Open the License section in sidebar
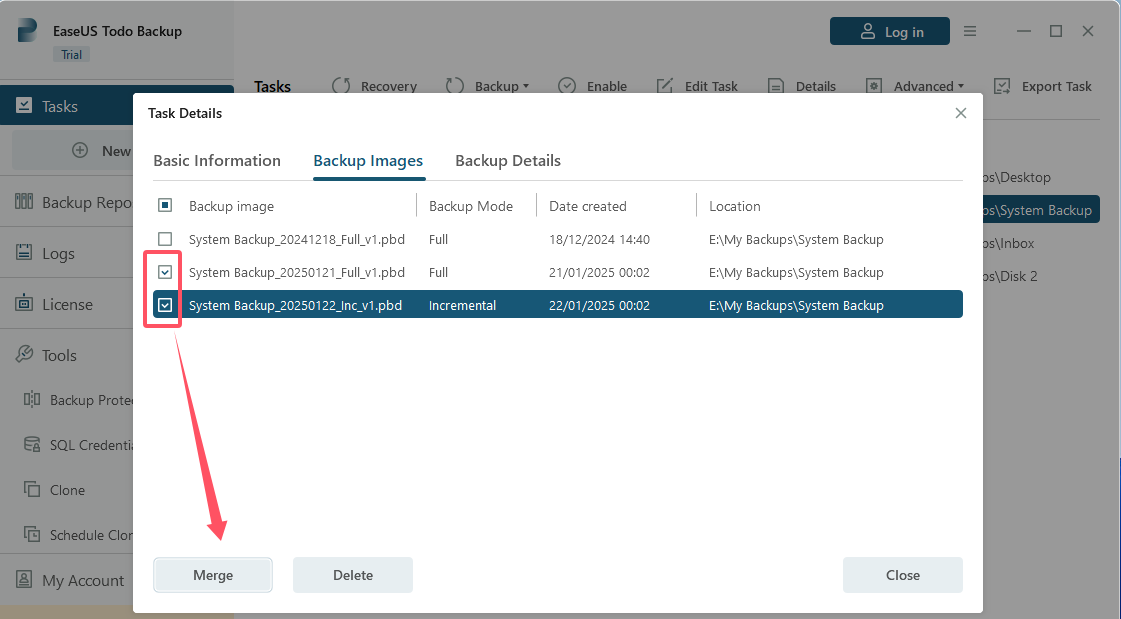This screenshot has width=1121, height=619. point(66,304)
